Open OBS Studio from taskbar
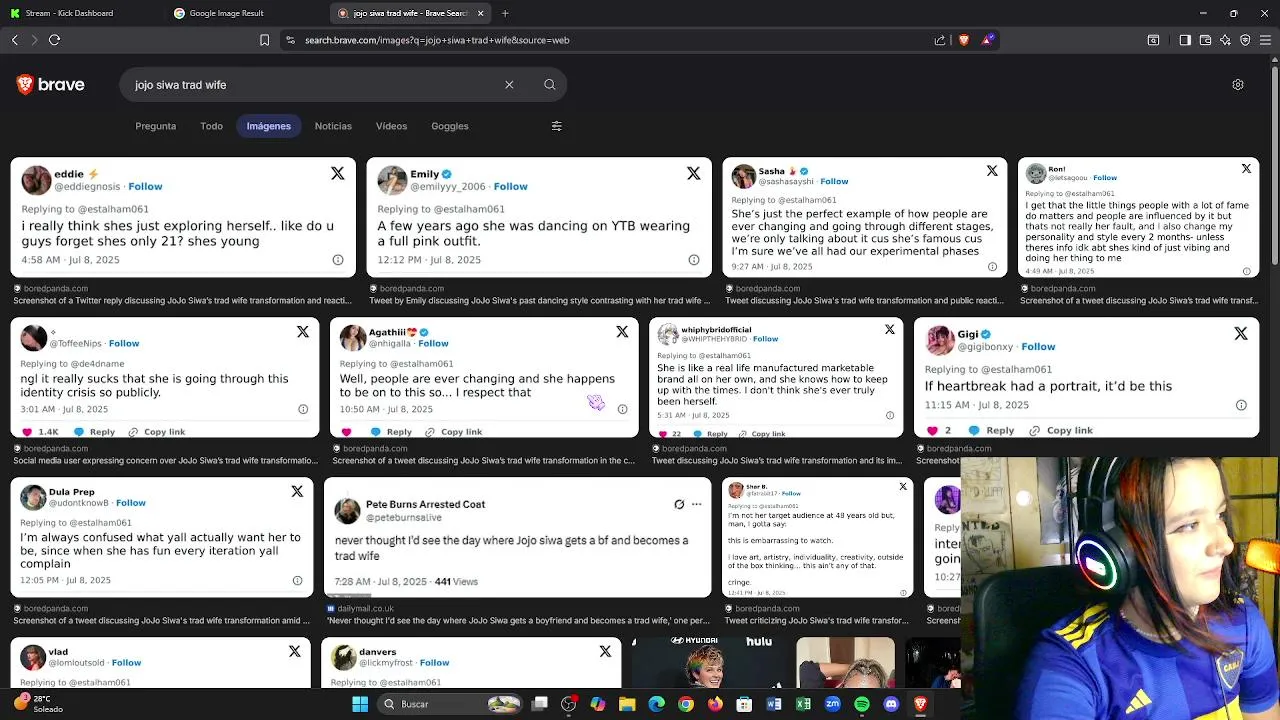This screenshot has width=1280, height=720. coord(568,704)
